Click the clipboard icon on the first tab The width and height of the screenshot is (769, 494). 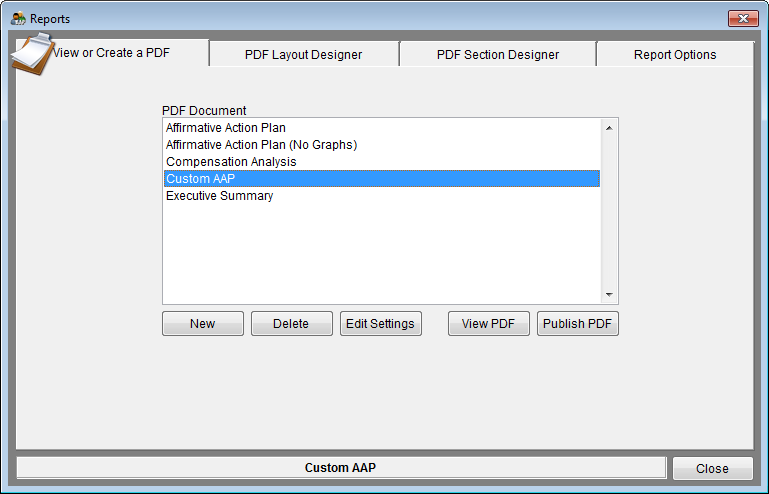[x=32, y=54]
